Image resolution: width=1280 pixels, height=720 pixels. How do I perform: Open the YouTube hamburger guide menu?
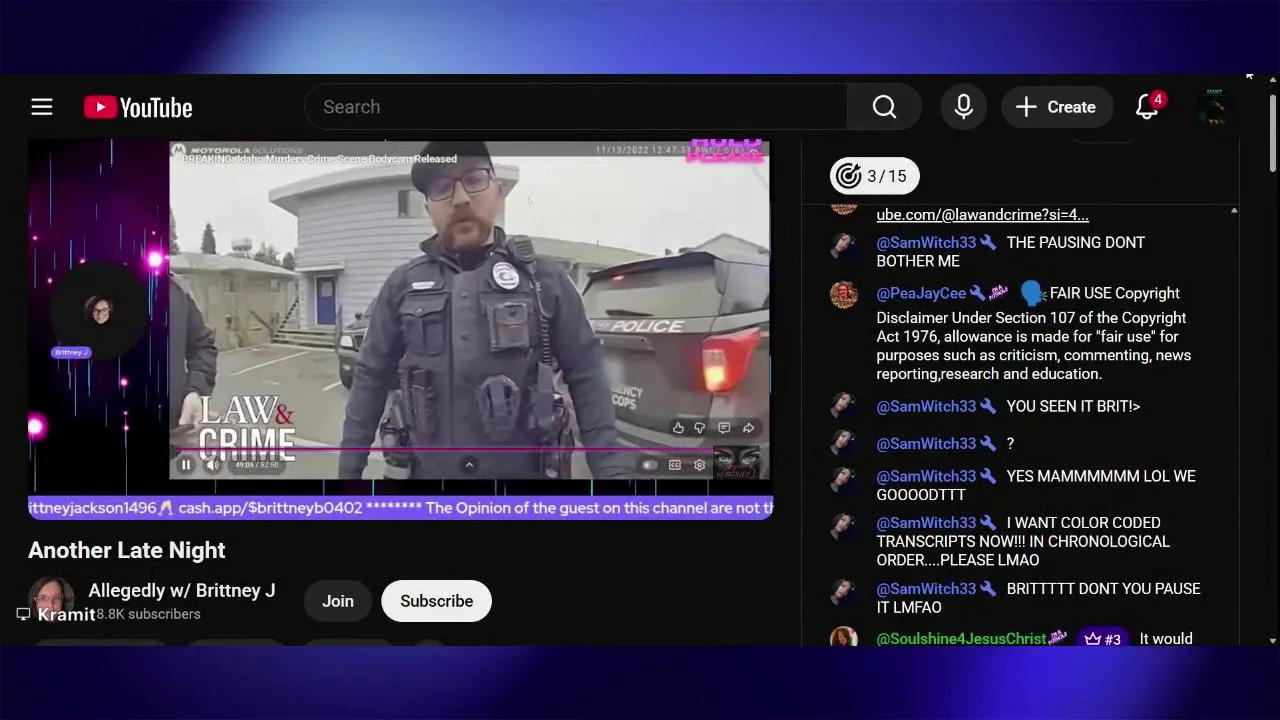[41, 107]
